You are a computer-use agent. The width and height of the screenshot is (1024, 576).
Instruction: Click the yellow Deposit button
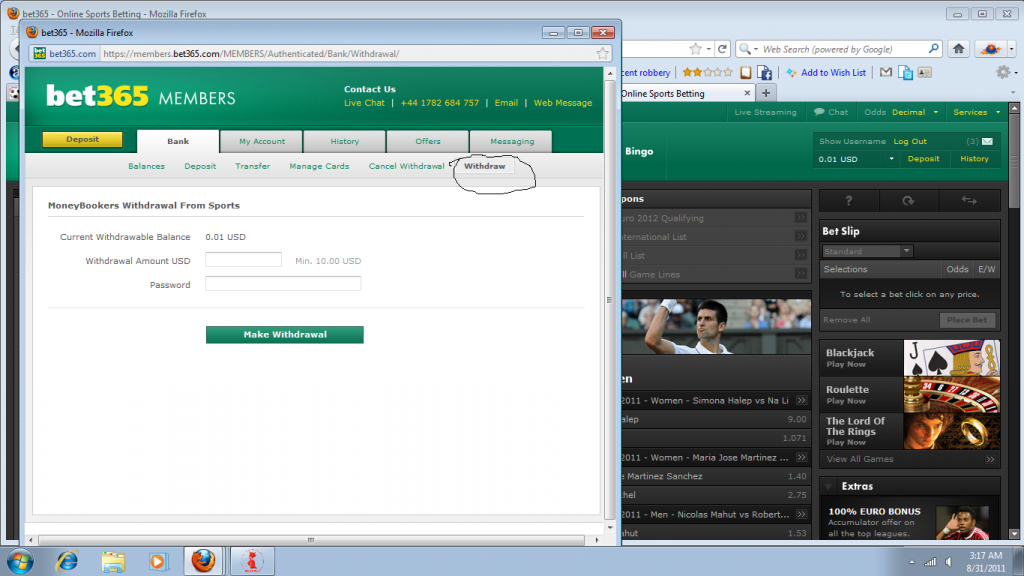pyautogui.click(x=82, y=139)
